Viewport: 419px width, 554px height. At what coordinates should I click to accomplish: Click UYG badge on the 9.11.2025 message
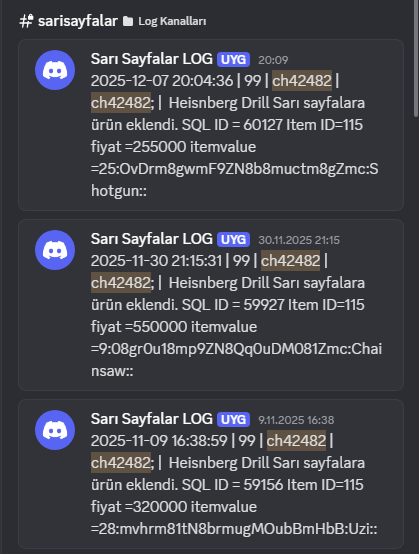[233, 419]
